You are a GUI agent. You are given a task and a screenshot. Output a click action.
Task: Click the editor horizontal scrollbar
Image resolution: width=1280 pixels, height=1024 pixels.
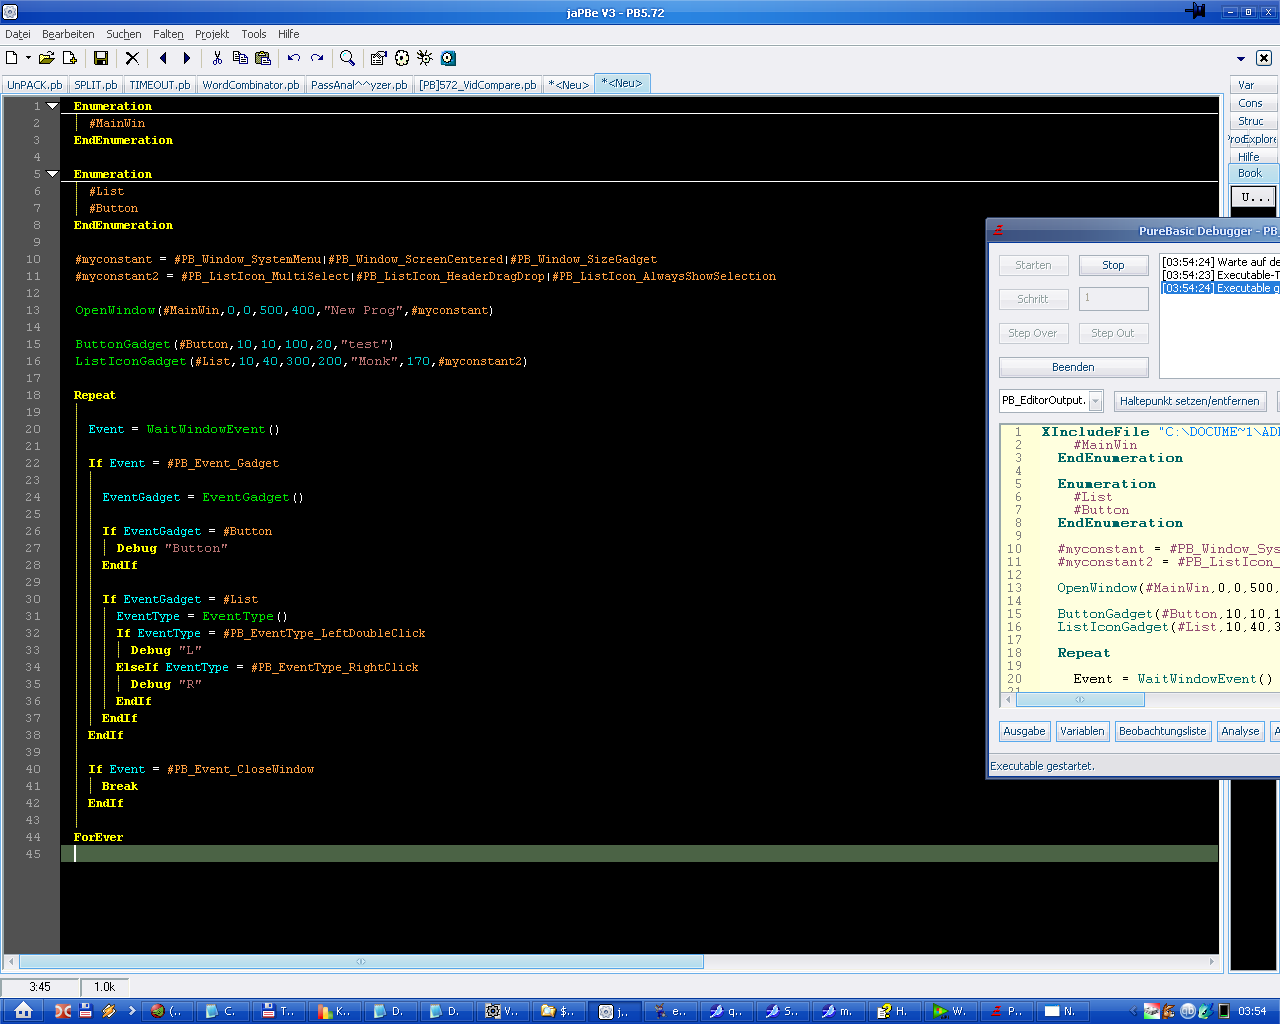pos(360,962)
